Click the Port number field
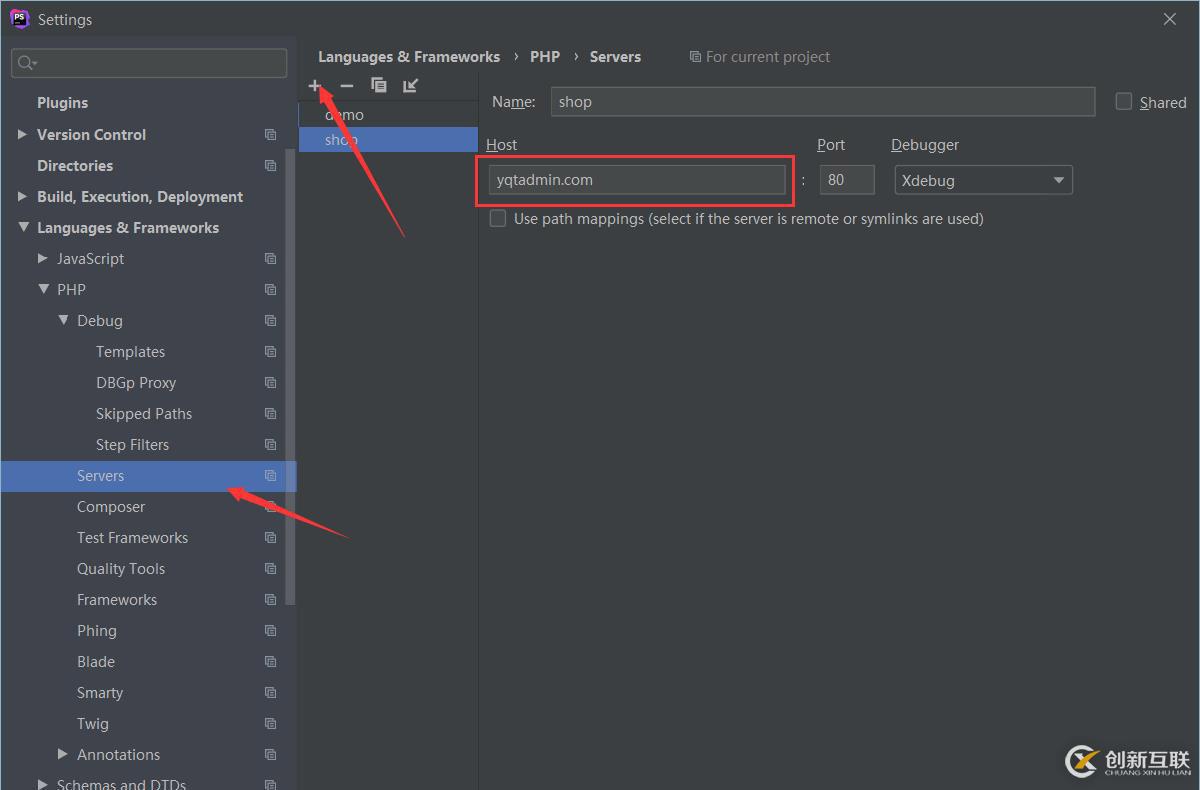 coord(847,180)
